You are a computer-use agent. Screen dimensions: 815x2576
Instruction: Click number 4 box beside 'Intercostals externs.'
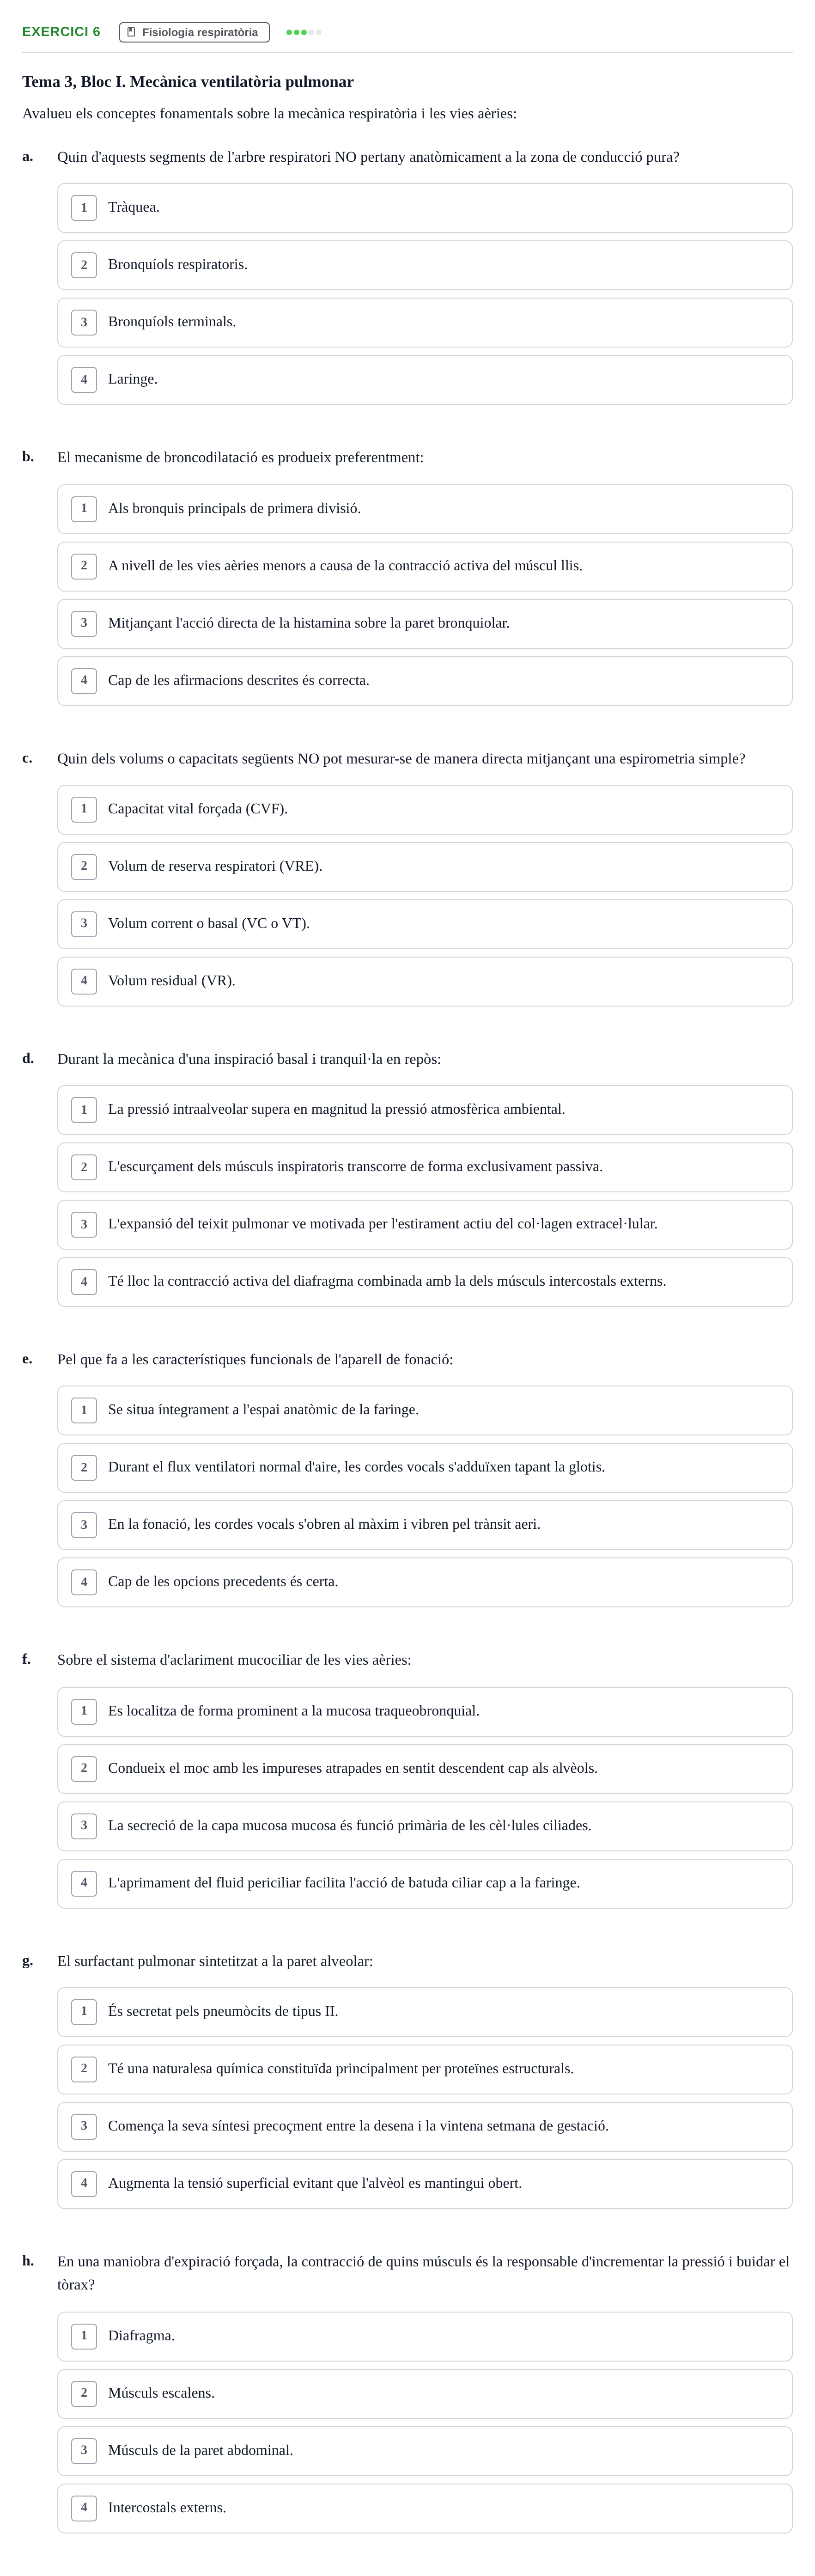click(84, 2508)
